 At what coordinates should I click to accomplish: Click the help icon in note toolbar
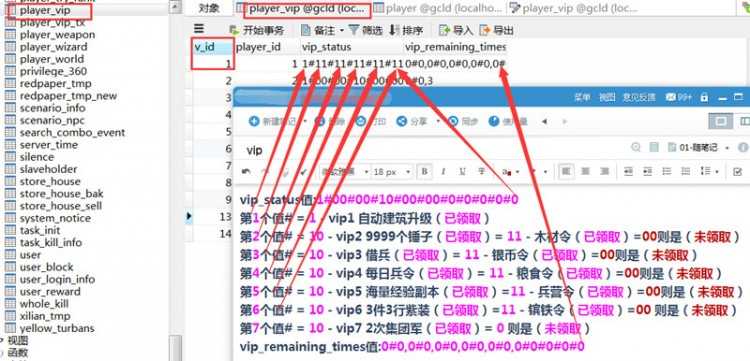tap(494, 121)
